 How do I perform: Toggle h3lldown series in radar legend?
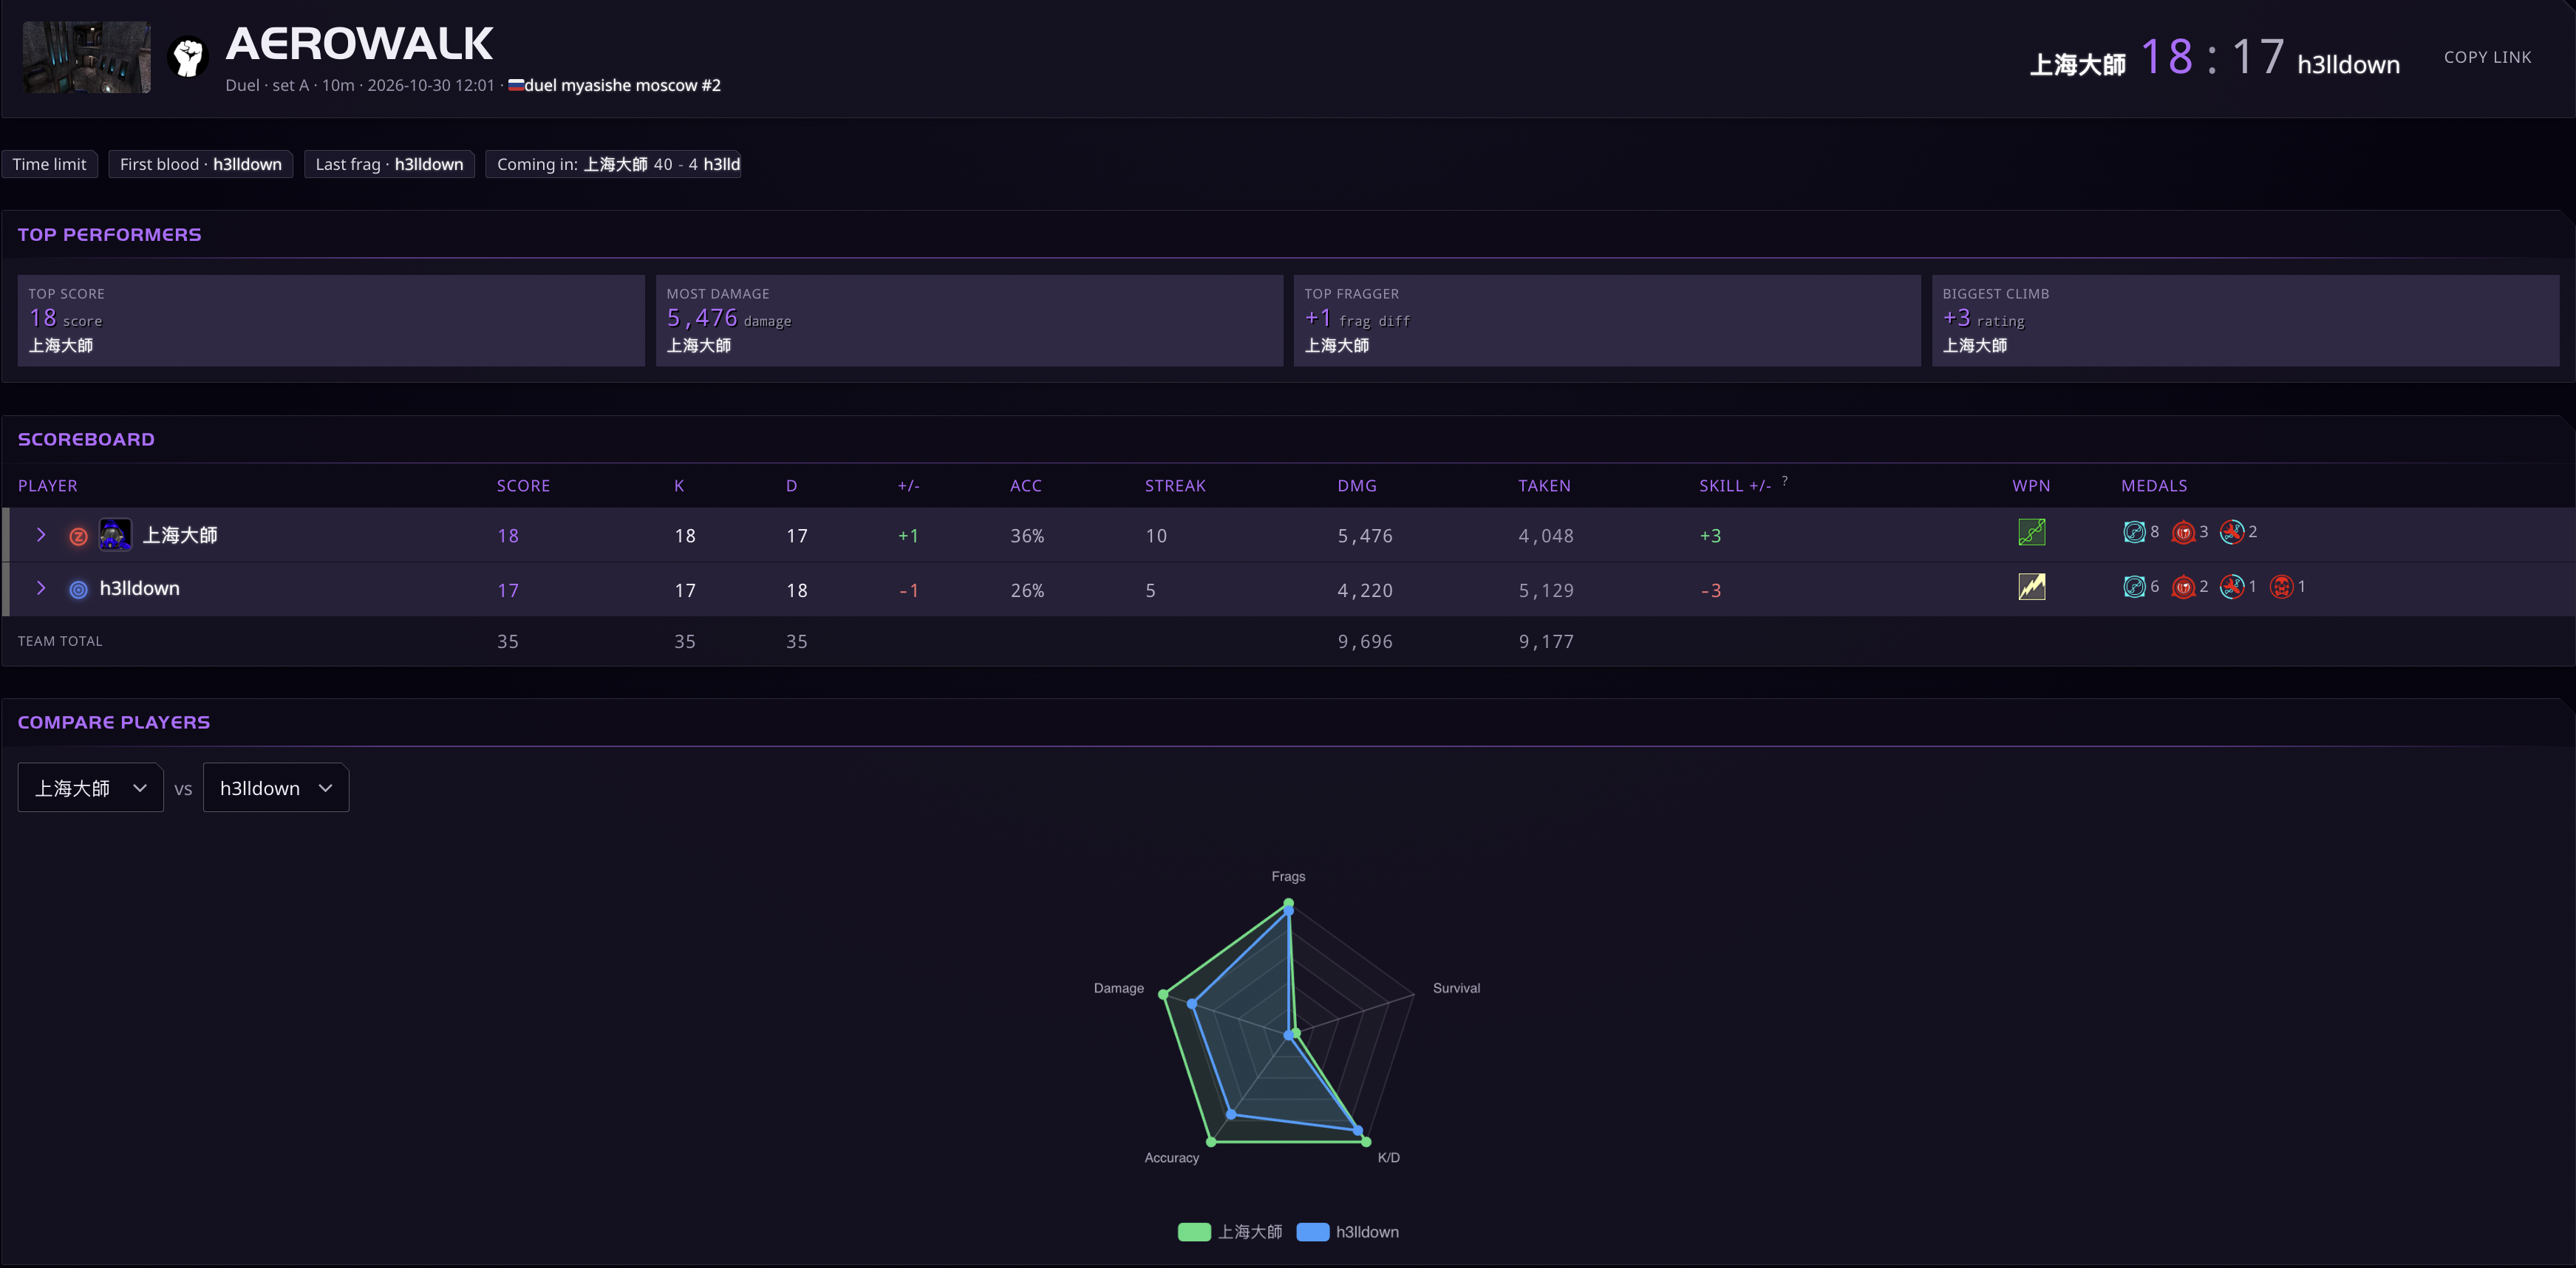click(x=1347, y=1232)
